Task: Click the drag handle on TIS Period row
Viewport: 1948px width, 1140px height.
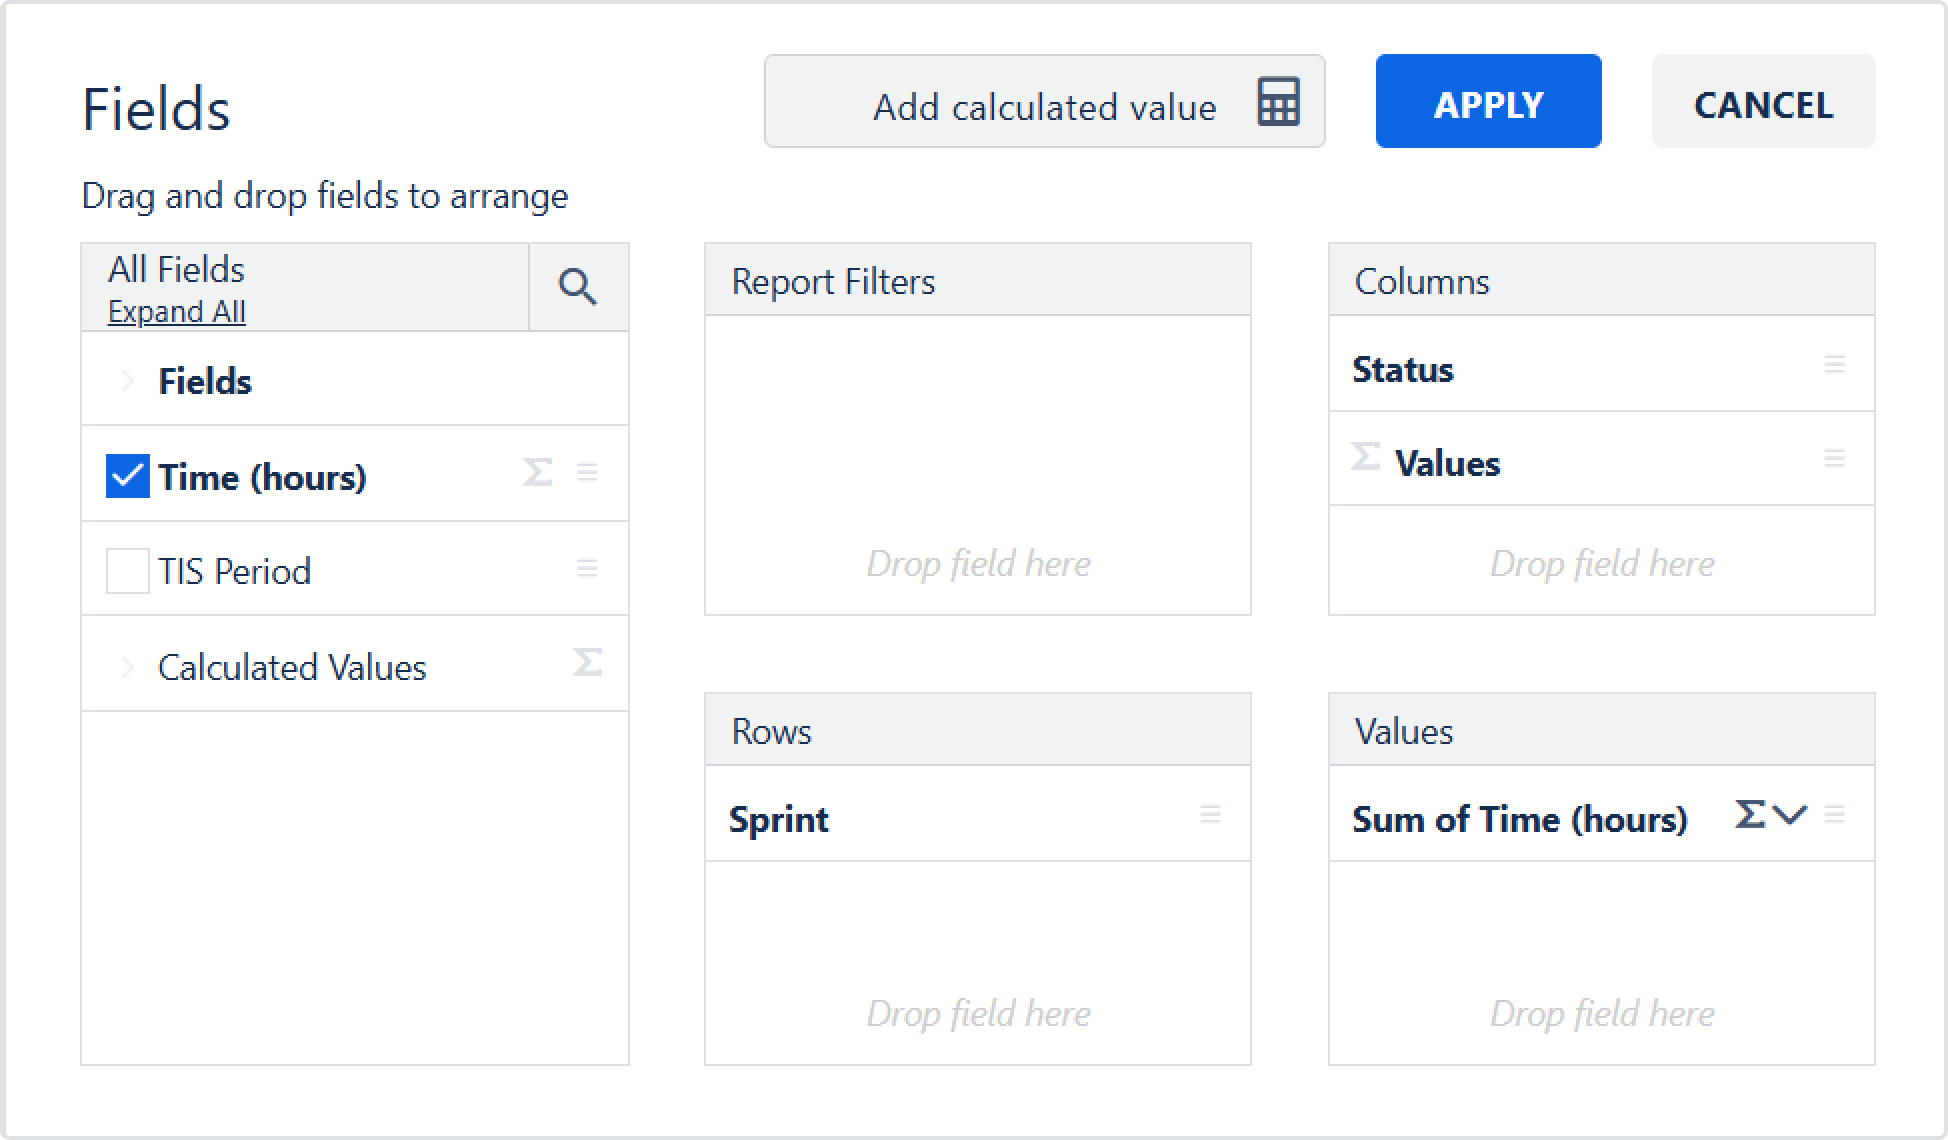Action: [587, 569]
